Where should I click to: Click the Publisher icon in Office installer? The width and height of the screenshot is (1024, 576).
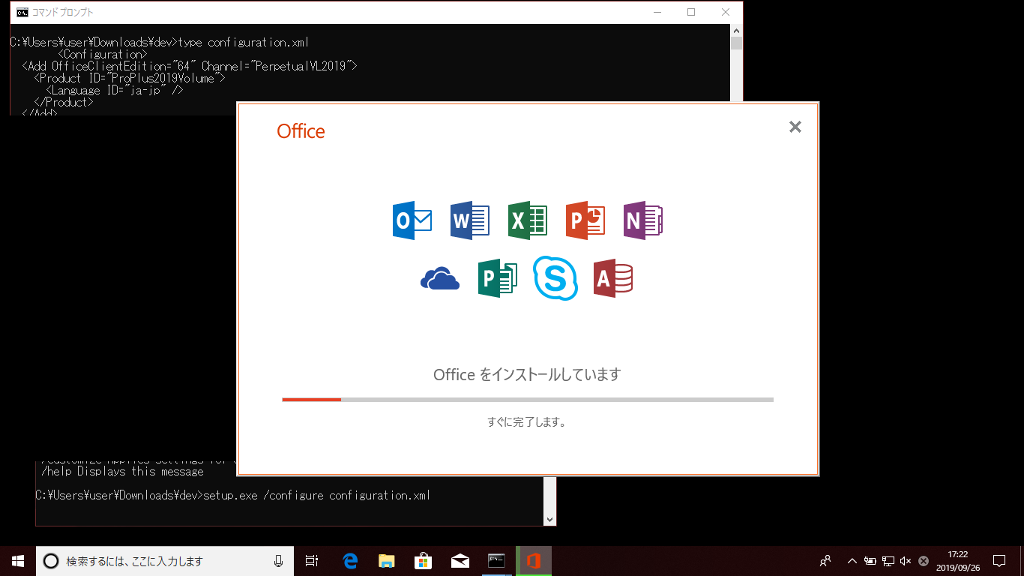click(498, 279)
